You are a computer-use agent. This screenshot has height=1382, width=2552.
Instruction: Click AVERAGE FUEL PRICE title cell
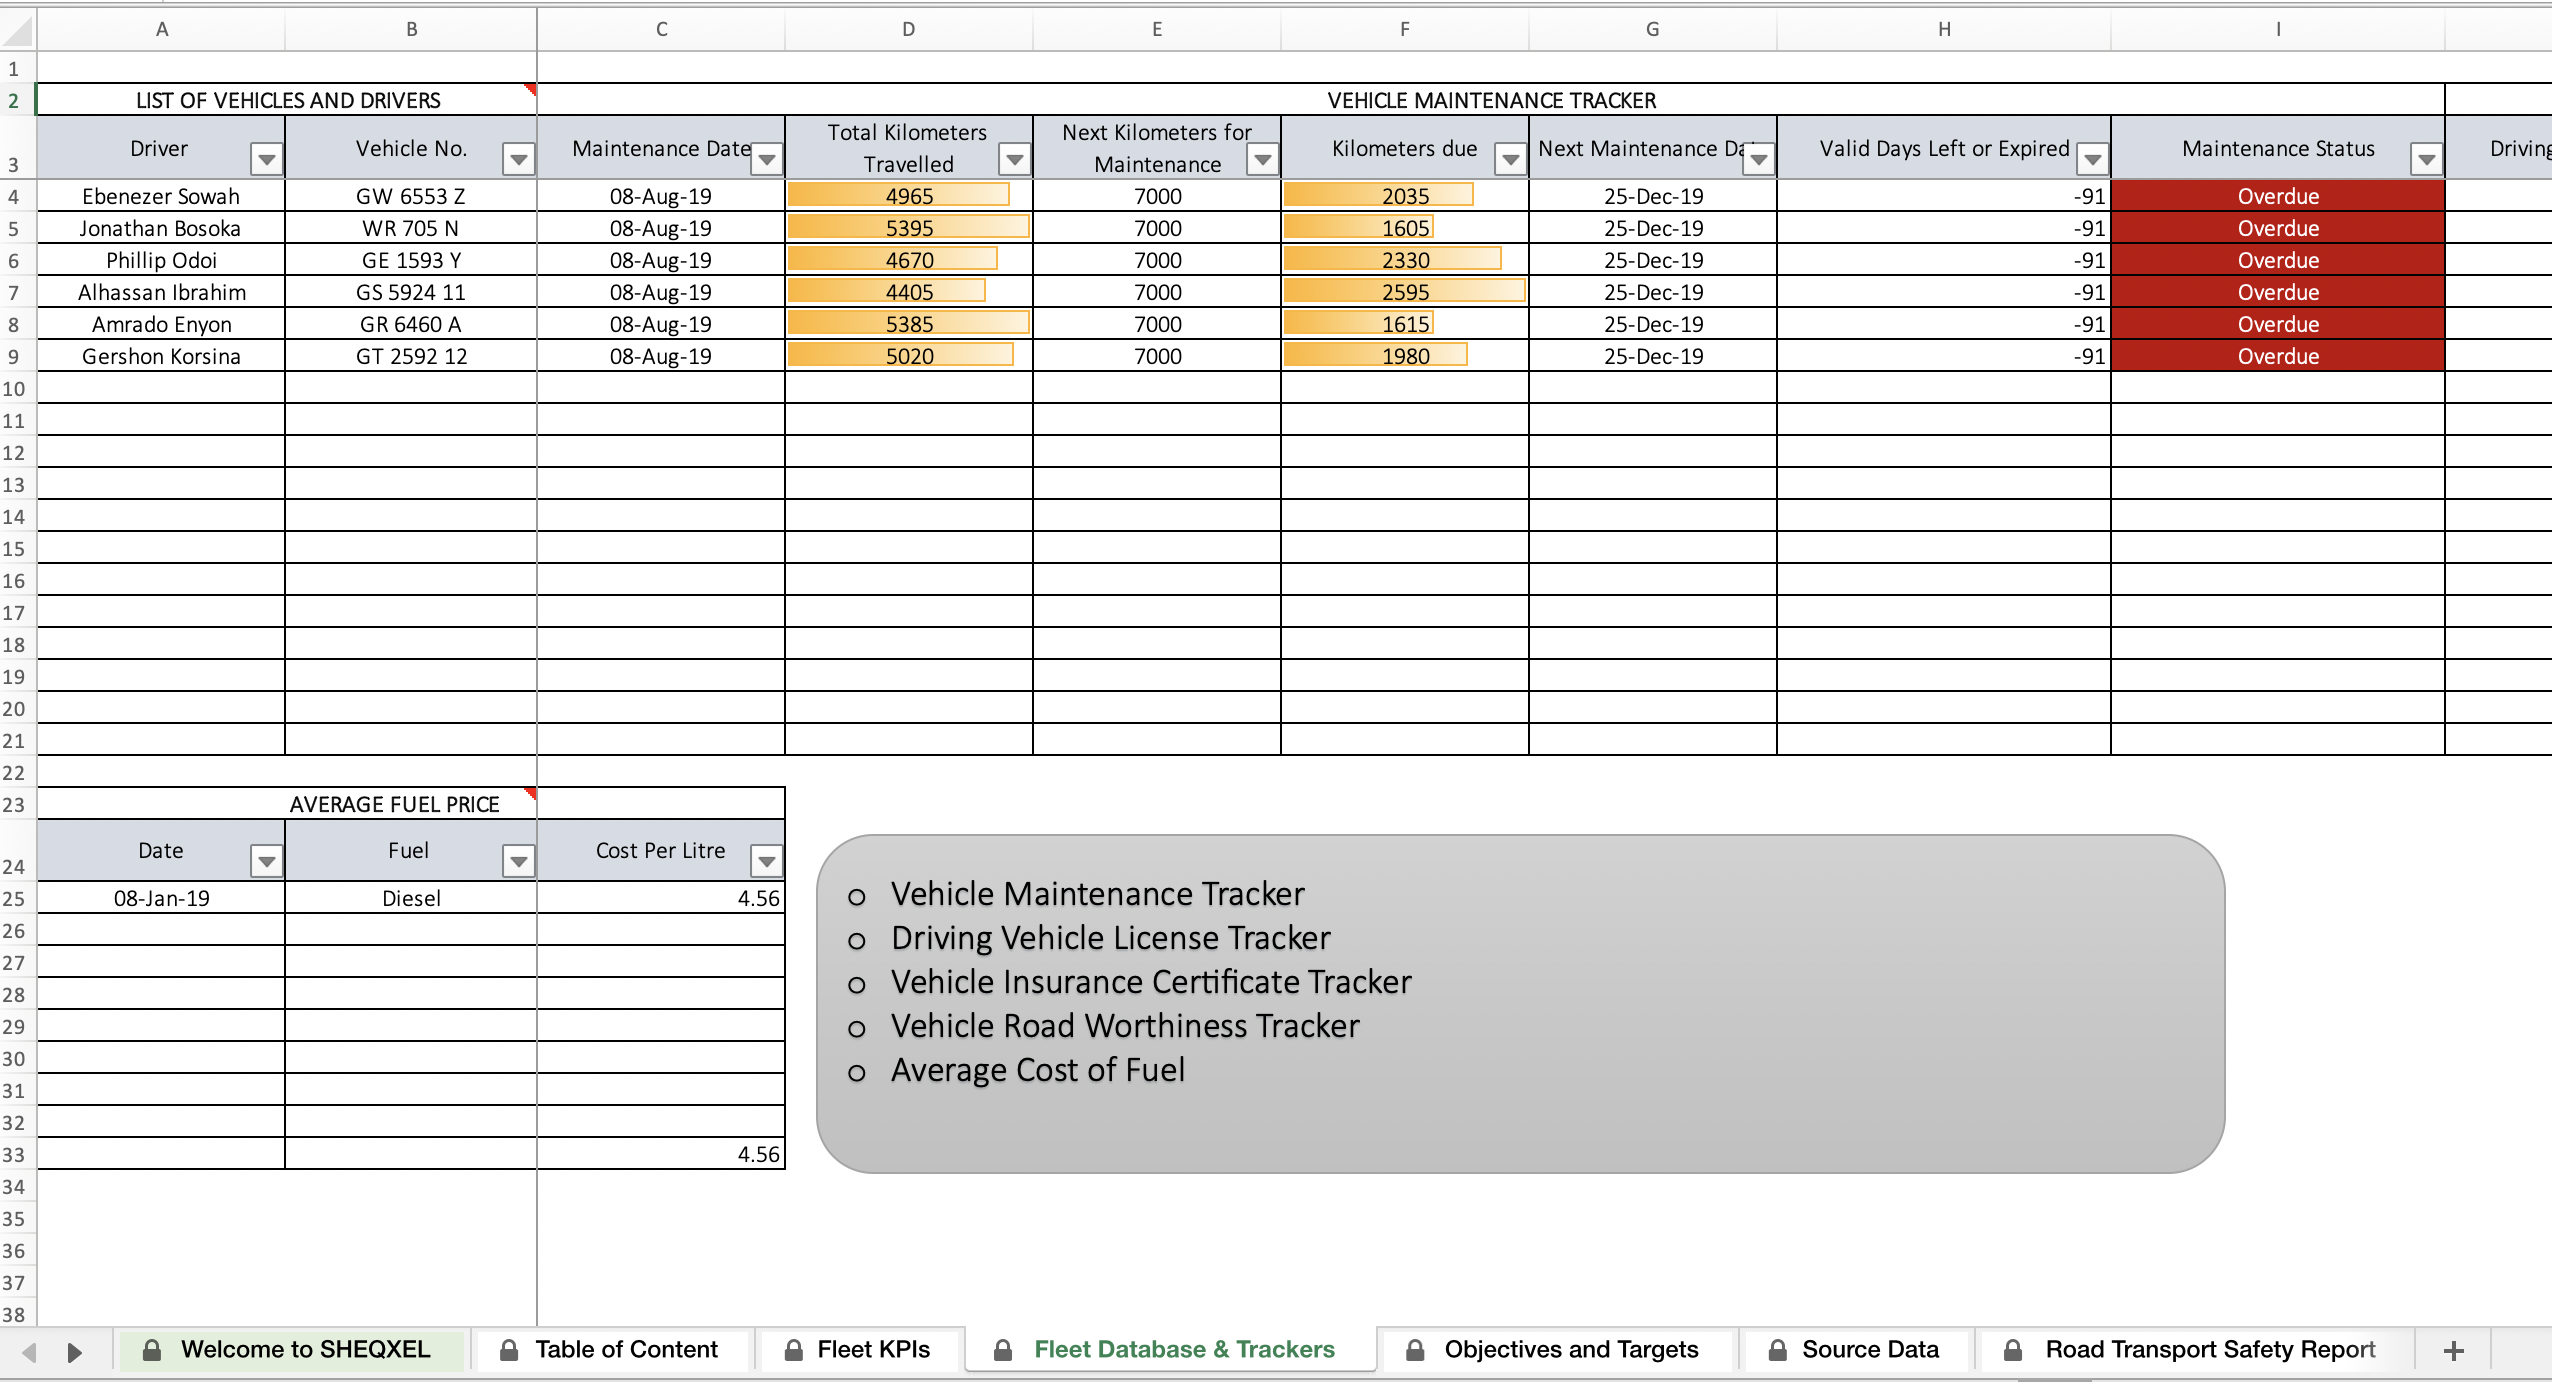click(411, 804)
